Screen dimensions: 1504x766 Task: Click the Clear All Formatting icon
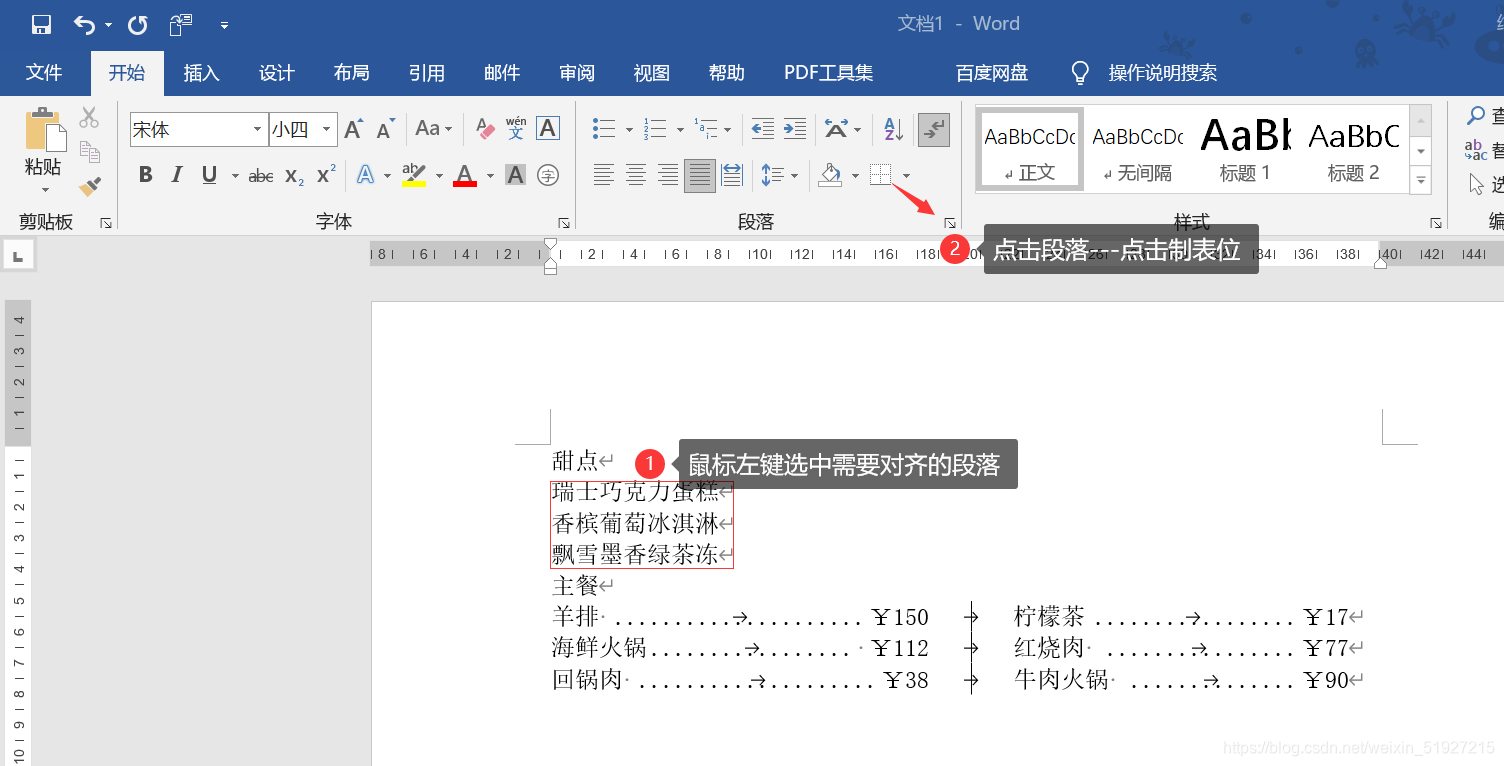tap(484, 129)
